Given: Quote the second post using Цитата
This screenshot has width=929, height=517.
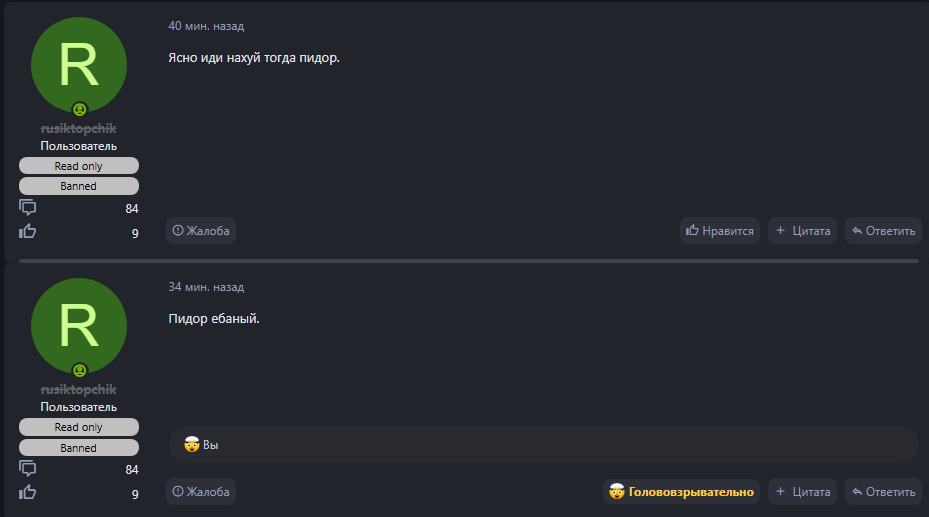Looking at the screenshot, I should (x=802, y=492).
